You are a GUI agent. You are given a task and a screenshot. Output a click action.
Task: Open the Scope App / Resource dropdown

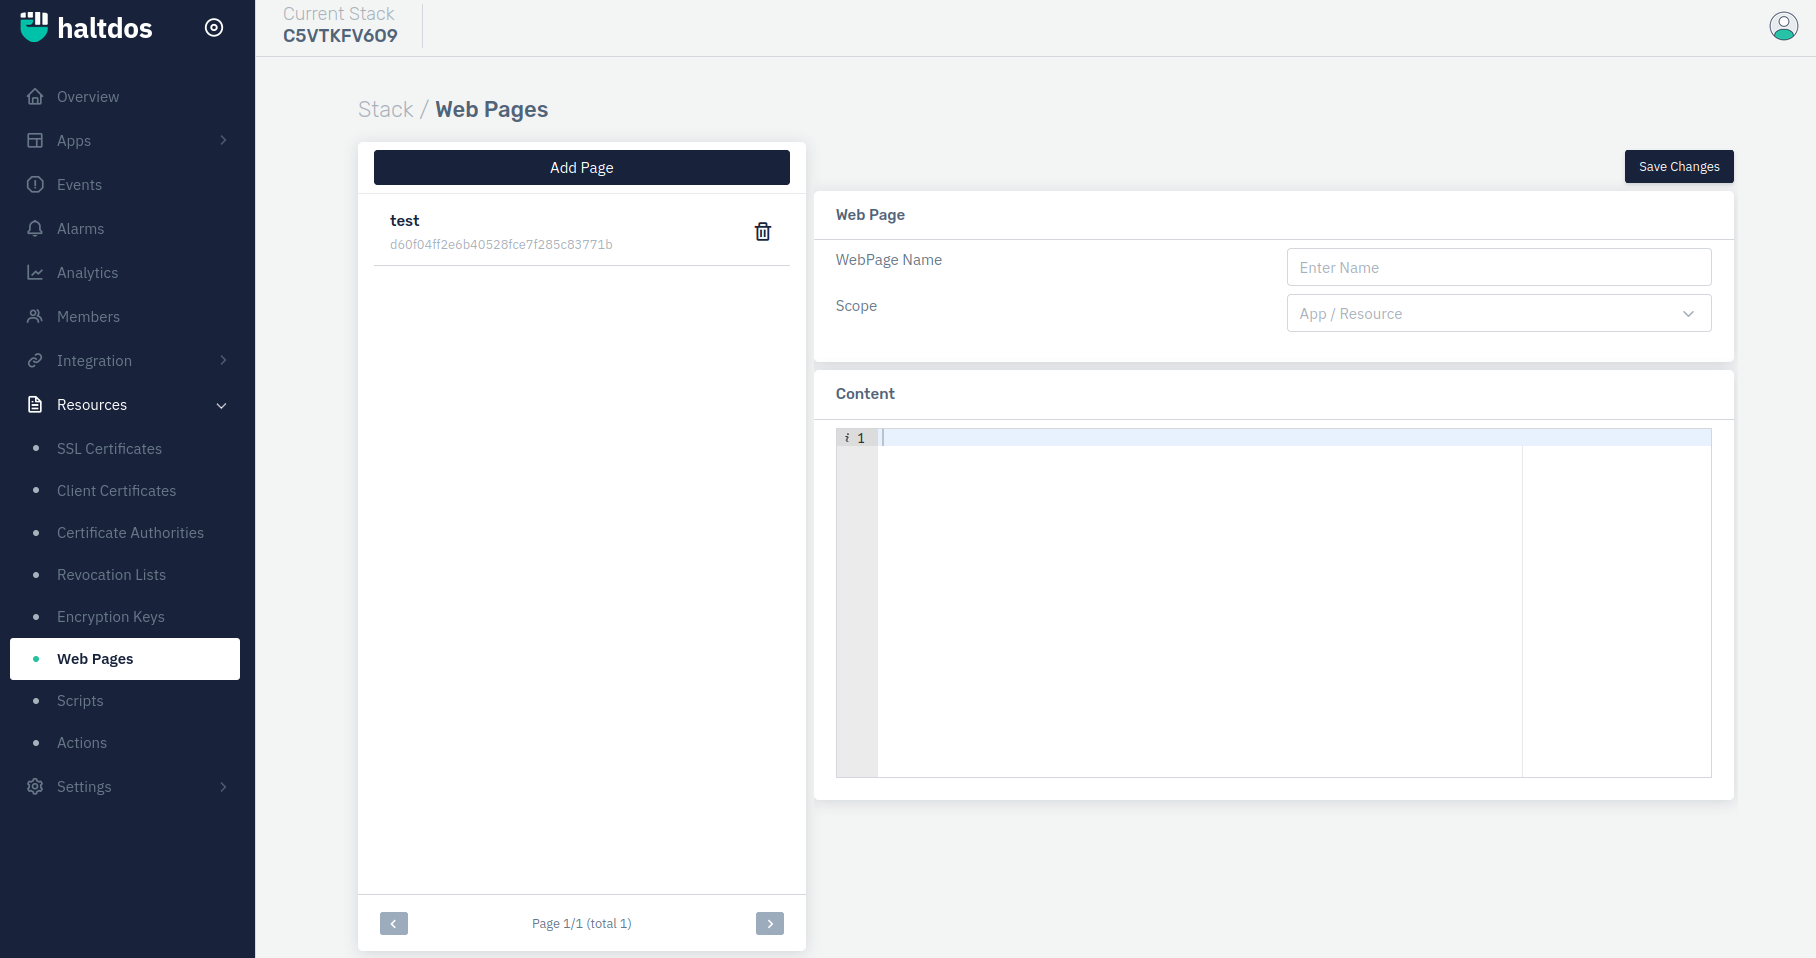pyautogui.click(x=1499, y=313)
